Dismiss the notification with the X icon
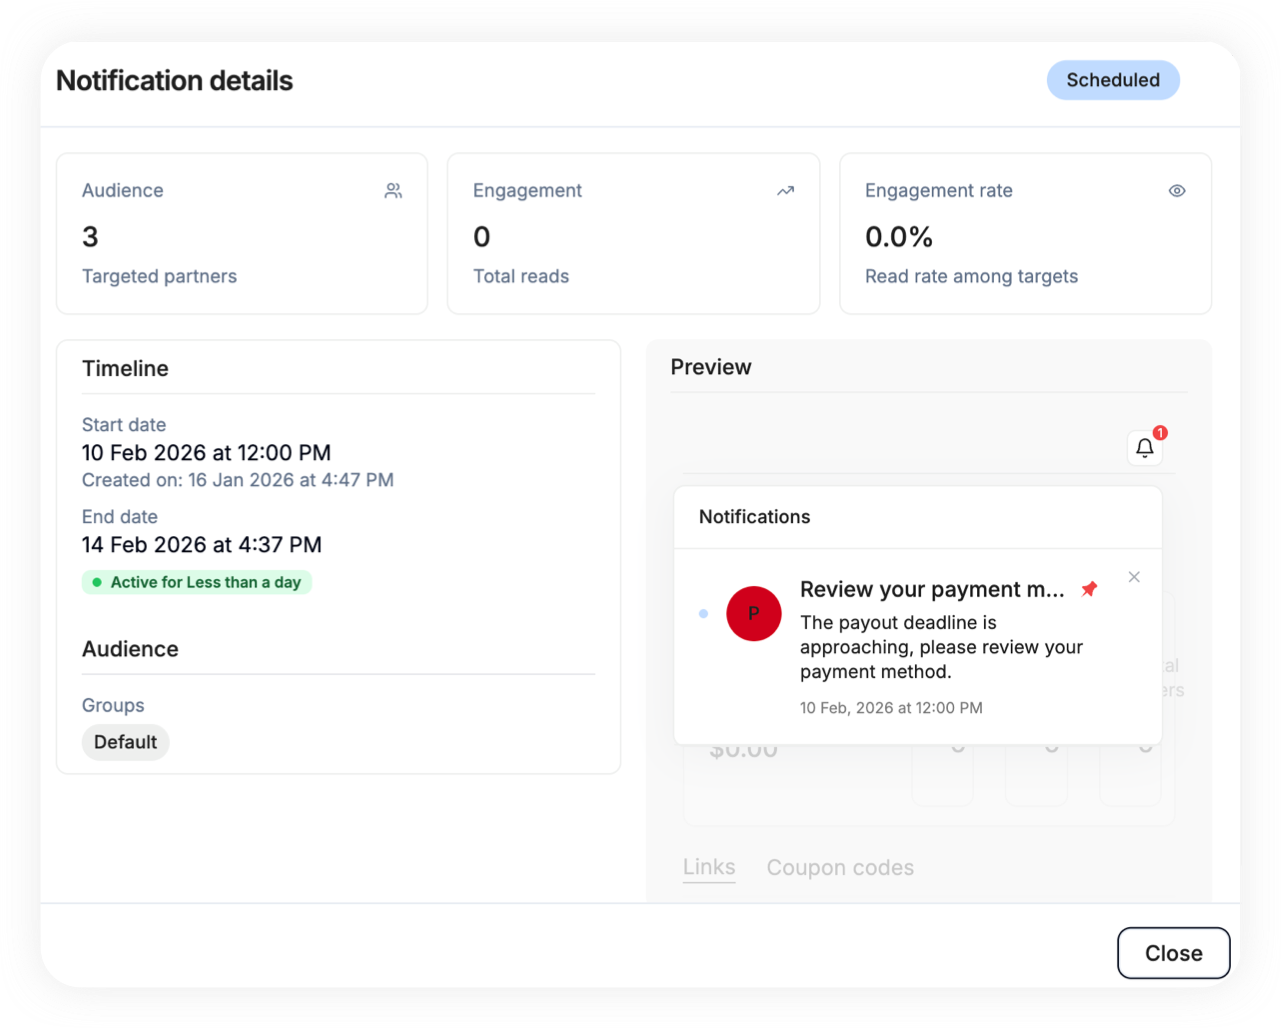Viewport: 1282px width, 1028px height. pos(1134,577)
